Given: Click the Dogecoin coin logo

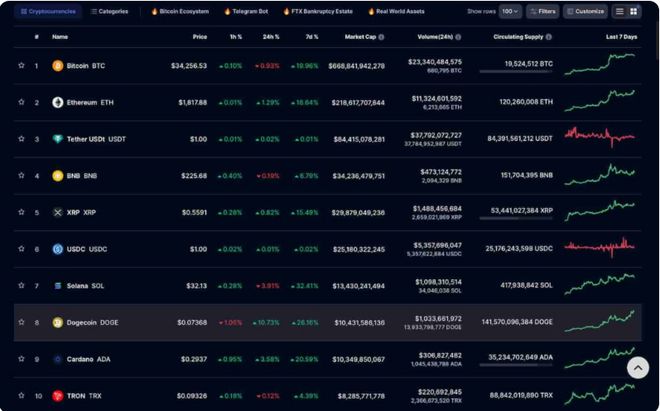Looking at the screenshot, I should pyautogui.click(x=58, y=323).
